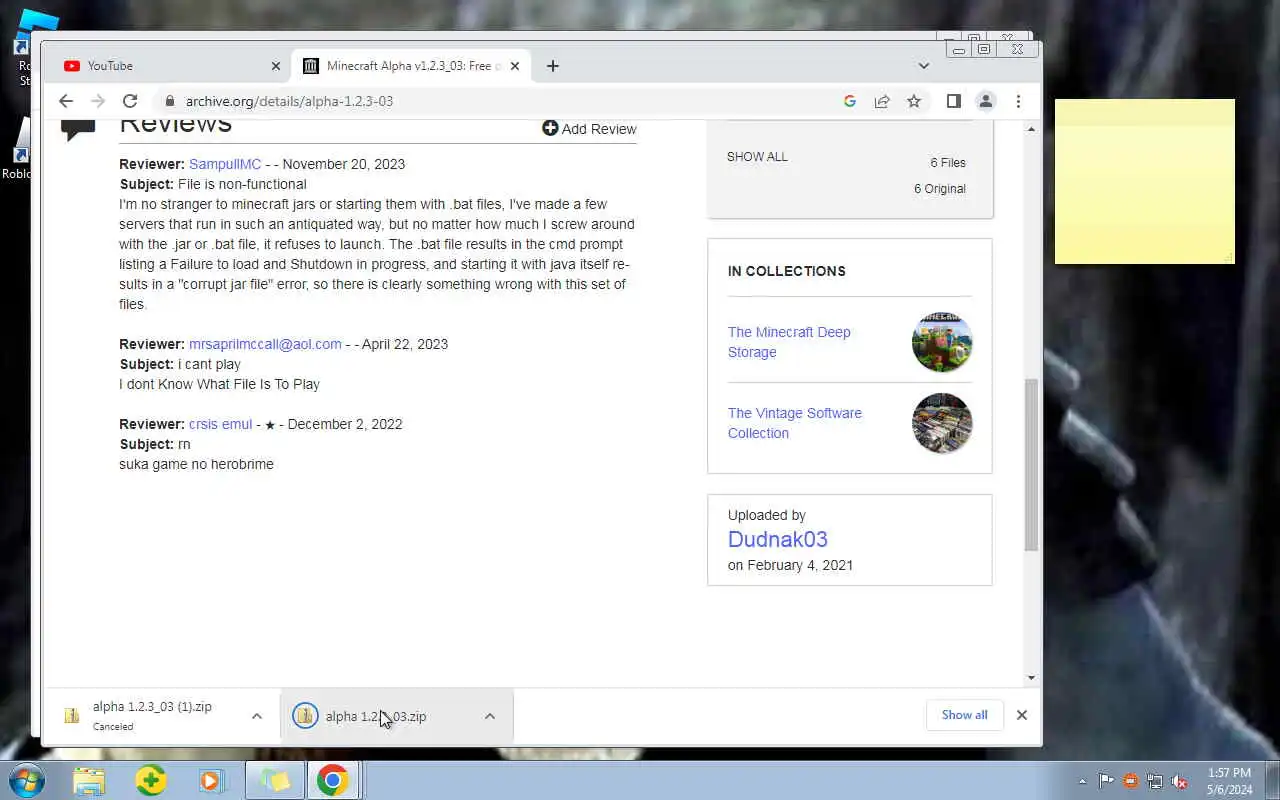Viewport: 1280px width, 800px height.
Task: Click the taskbar clock showing 1:57 PM
Action: pos(1229,781)
